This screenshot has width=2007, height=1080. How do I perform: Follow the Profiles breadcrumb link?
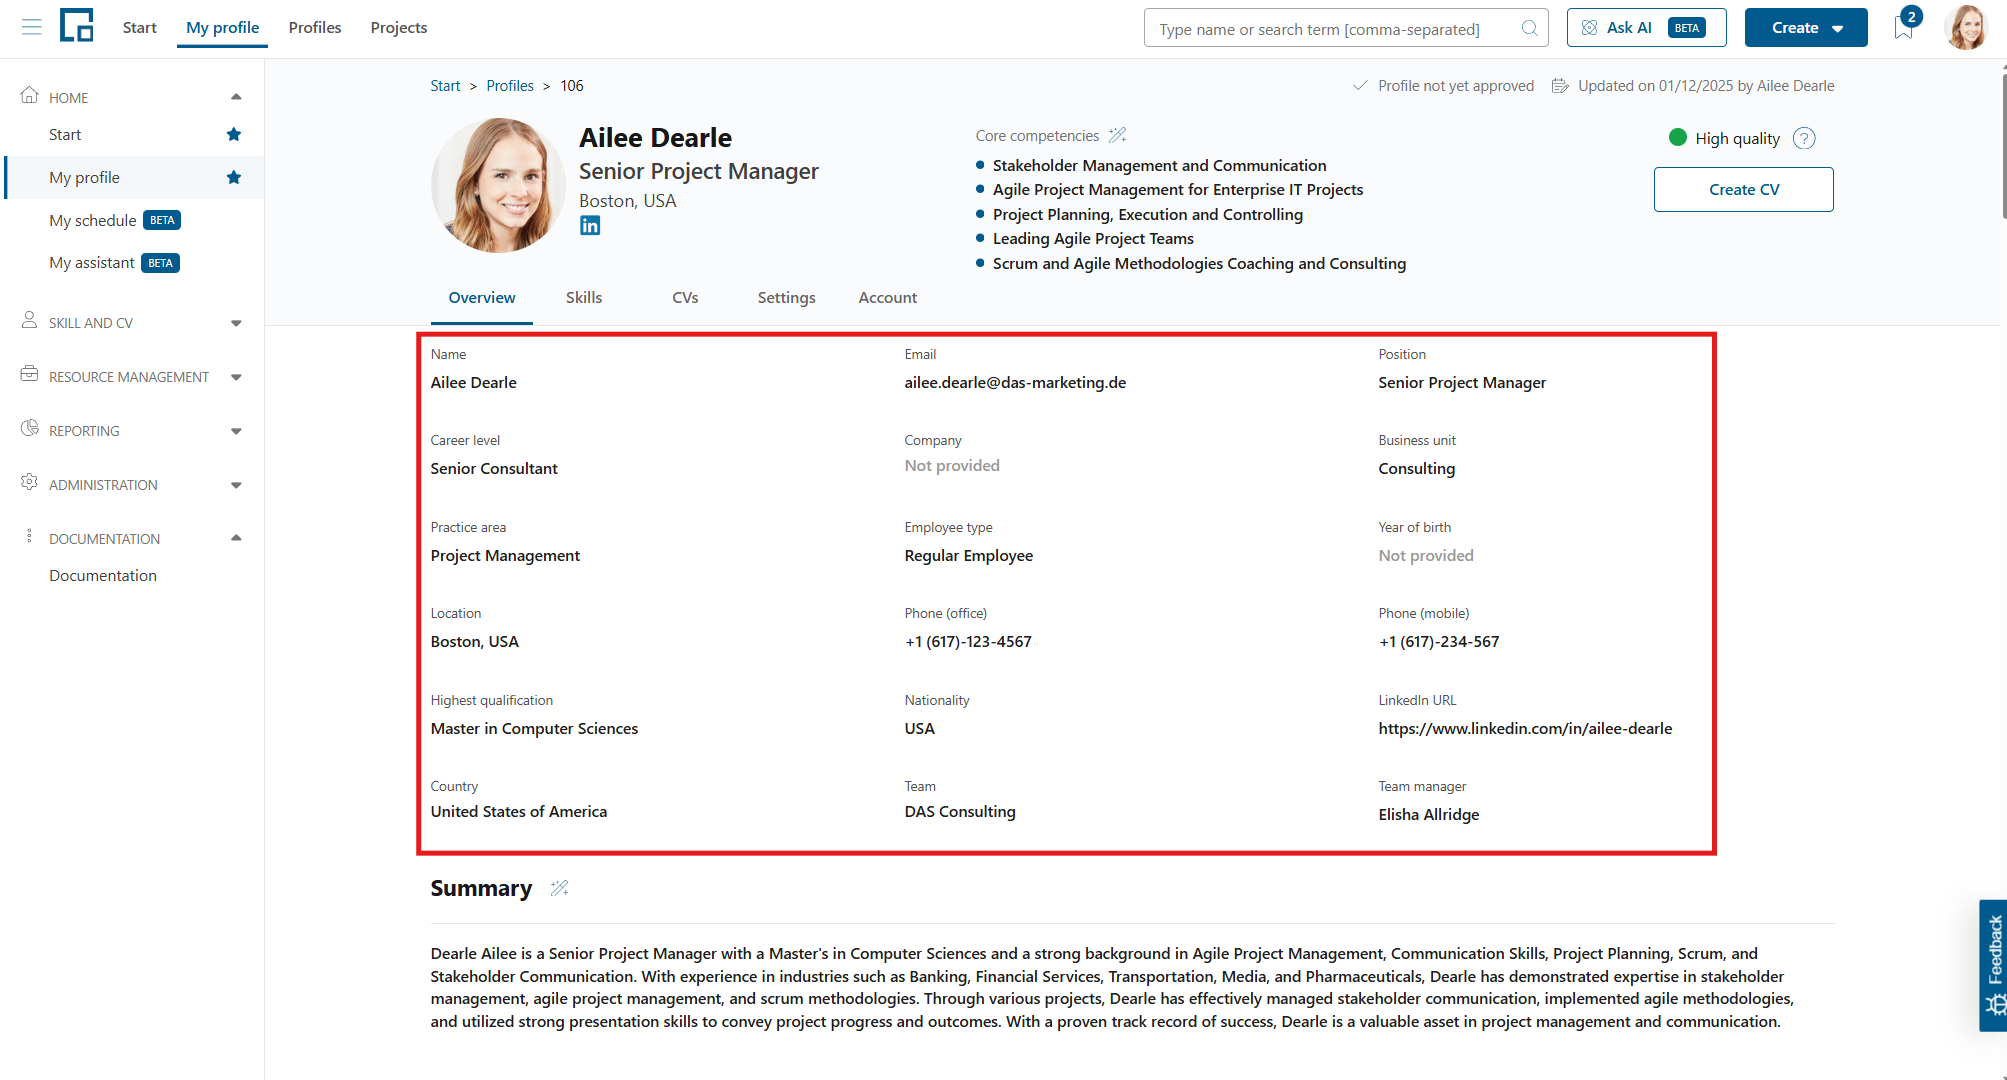pyautogui.click(x=510, y=86)
